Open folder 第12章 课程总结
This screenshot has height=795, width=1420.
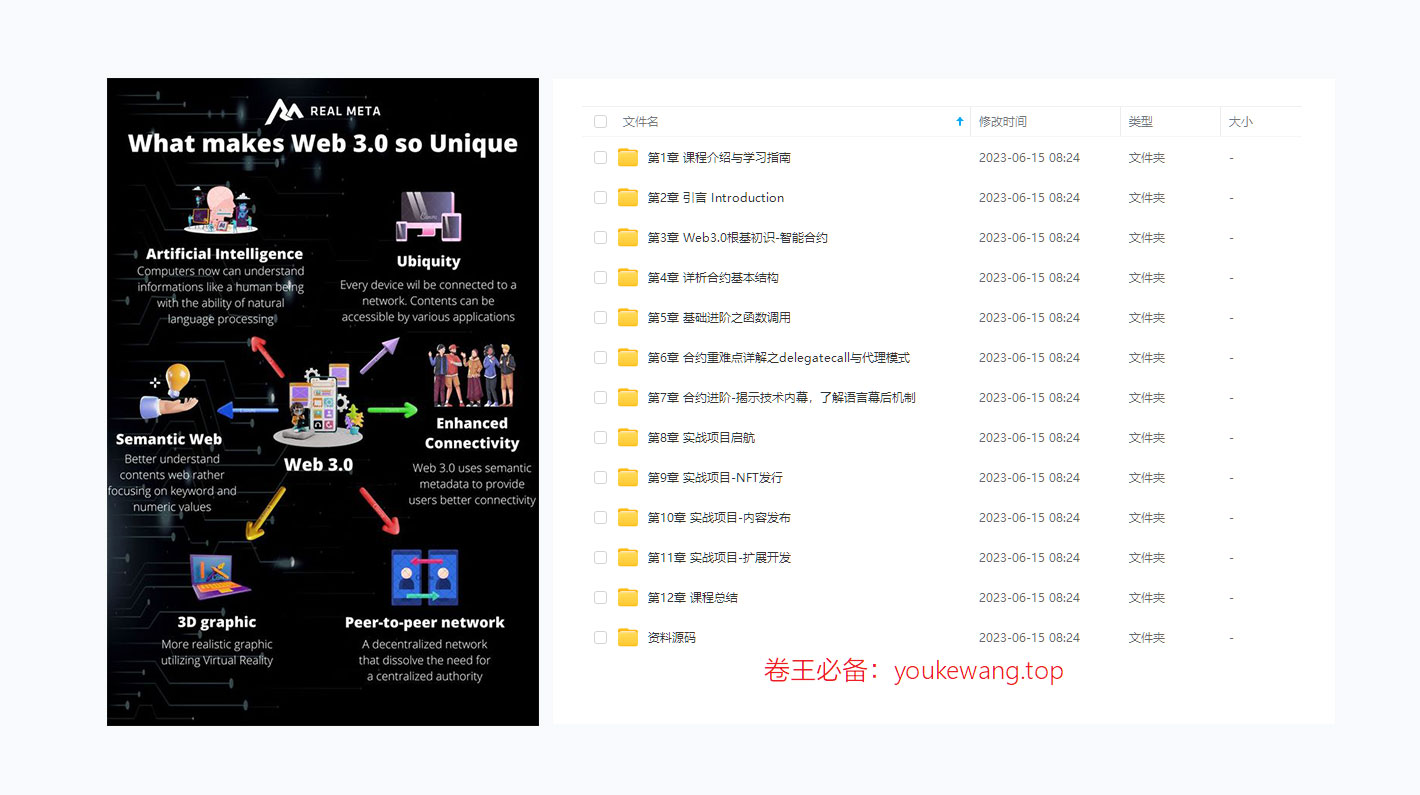click(692, 597)
